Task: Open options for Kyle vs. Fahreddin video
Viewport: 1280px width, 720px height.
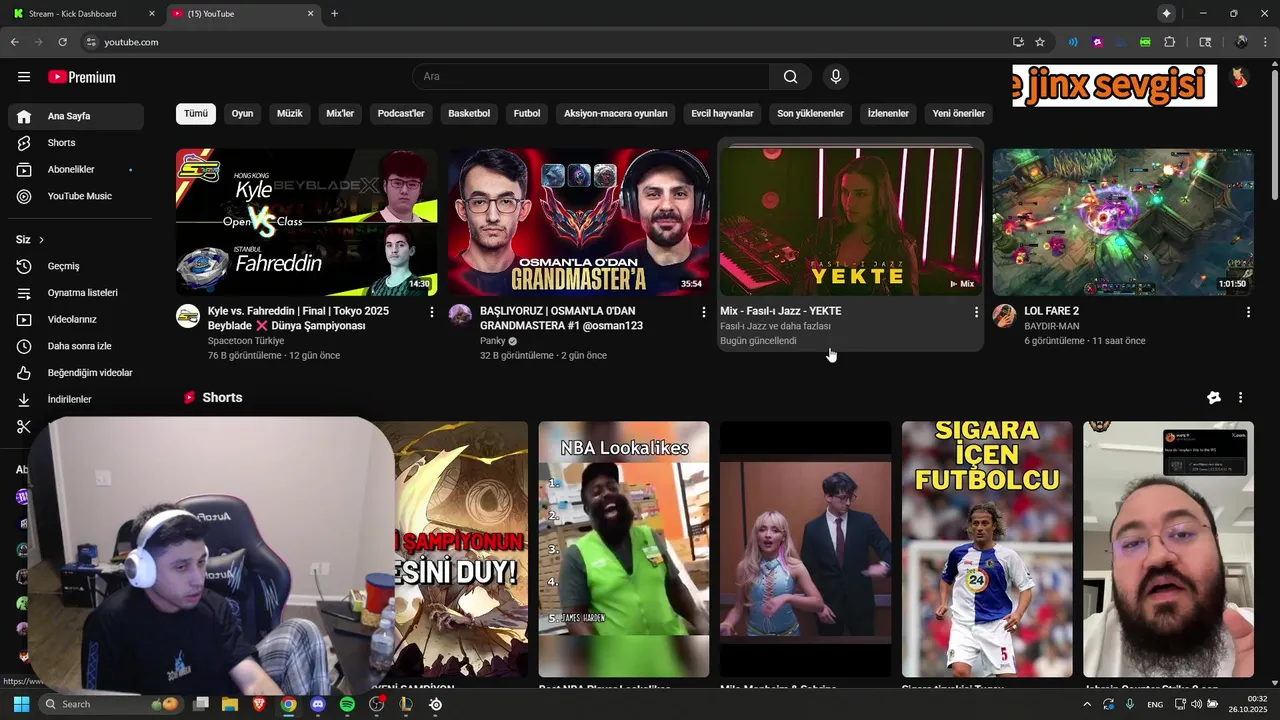Action: pyautogui.click(x=432, y=312)
